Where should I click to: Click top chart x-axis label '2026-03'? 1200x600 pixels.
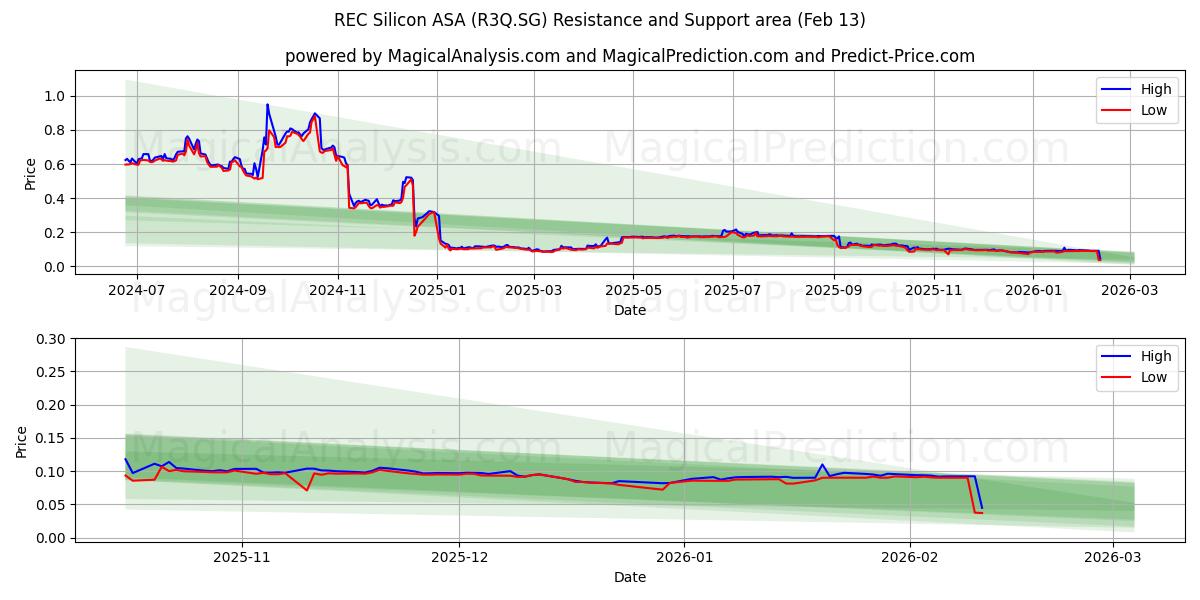coord(1131,290)
